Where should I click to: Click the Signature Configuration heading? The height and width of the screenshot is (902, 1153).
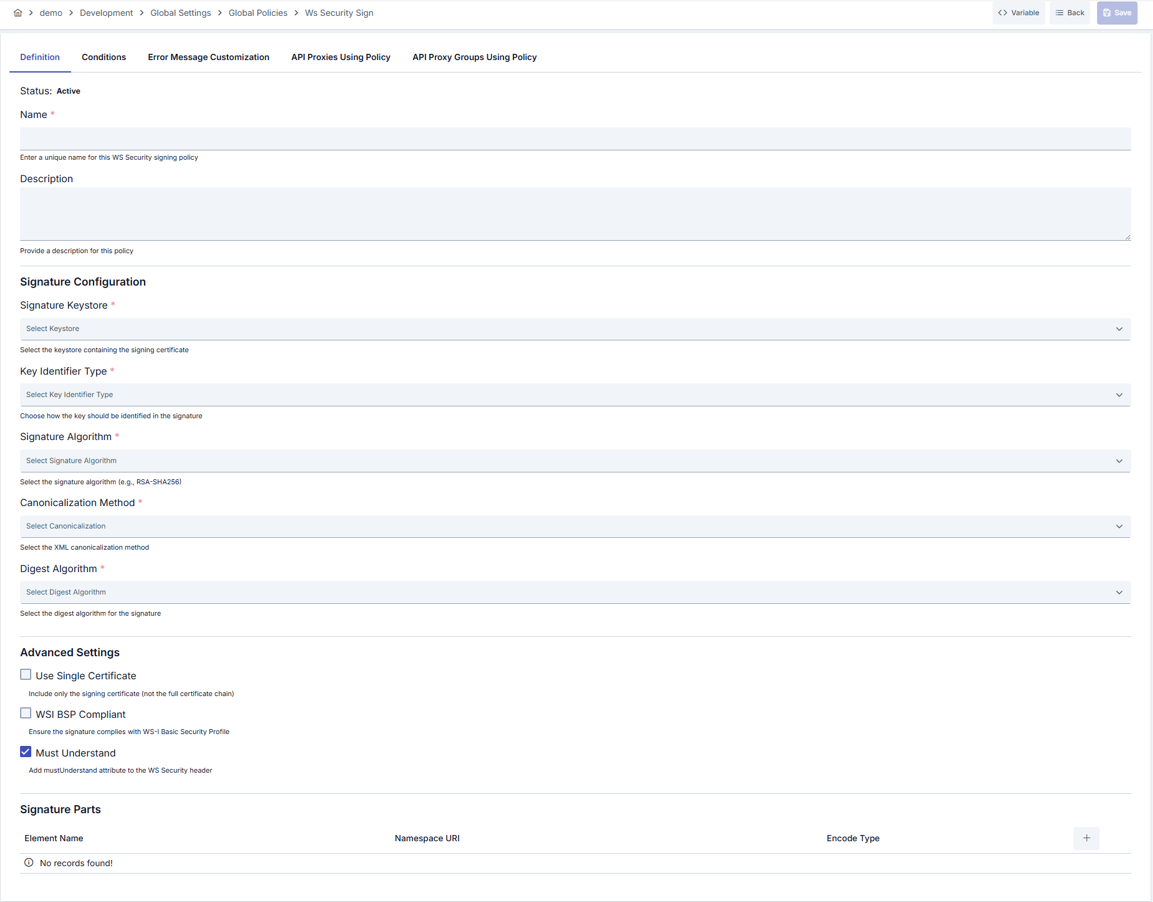pyautogui.click(x=83, y=282)
